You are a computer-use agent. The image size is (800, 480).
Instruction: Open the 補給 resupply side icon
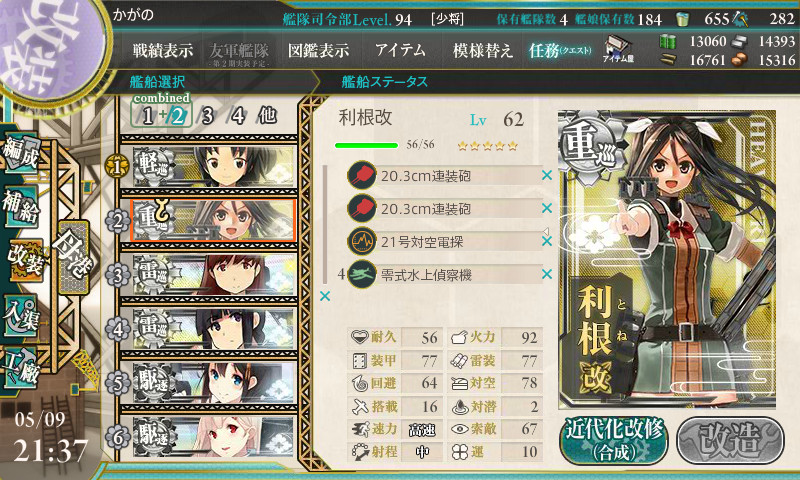coord(21,206)
